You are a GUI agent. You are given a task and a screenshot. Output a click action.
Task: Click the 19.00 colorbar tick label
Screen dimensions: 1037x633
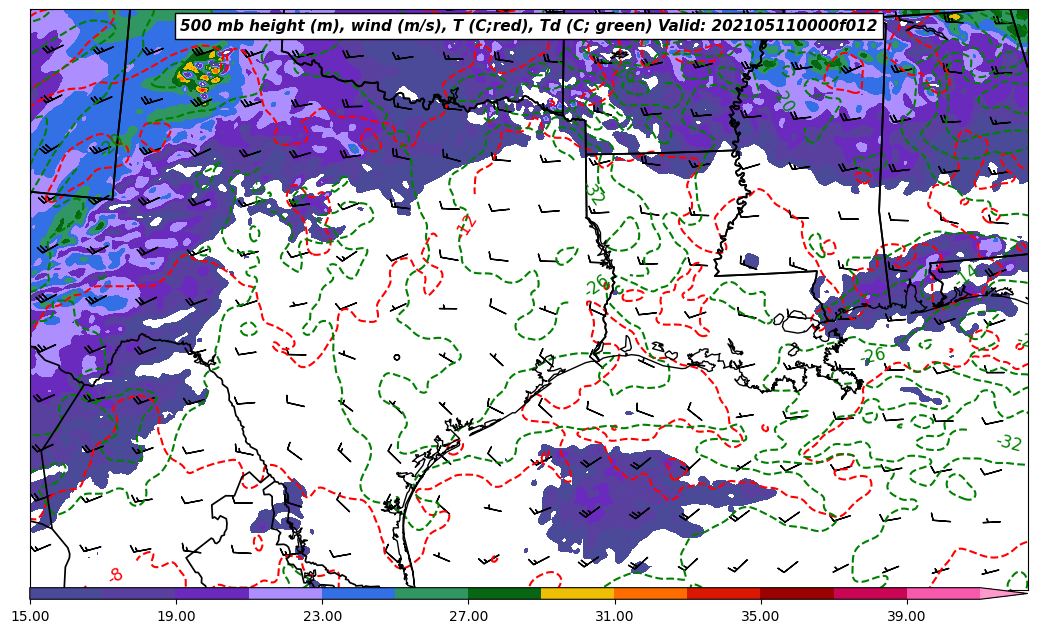176,615
